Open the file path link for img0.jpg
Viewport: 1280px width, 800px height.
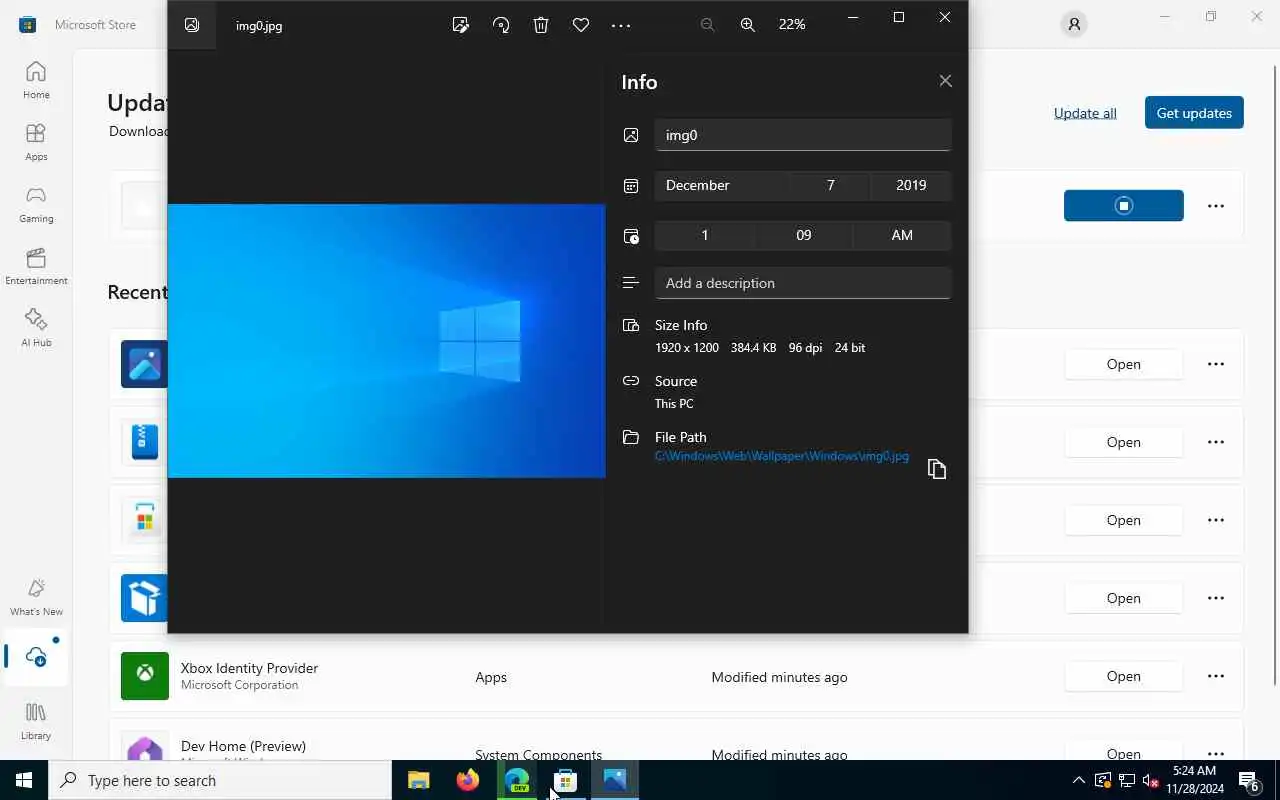[x=782, y=456]
